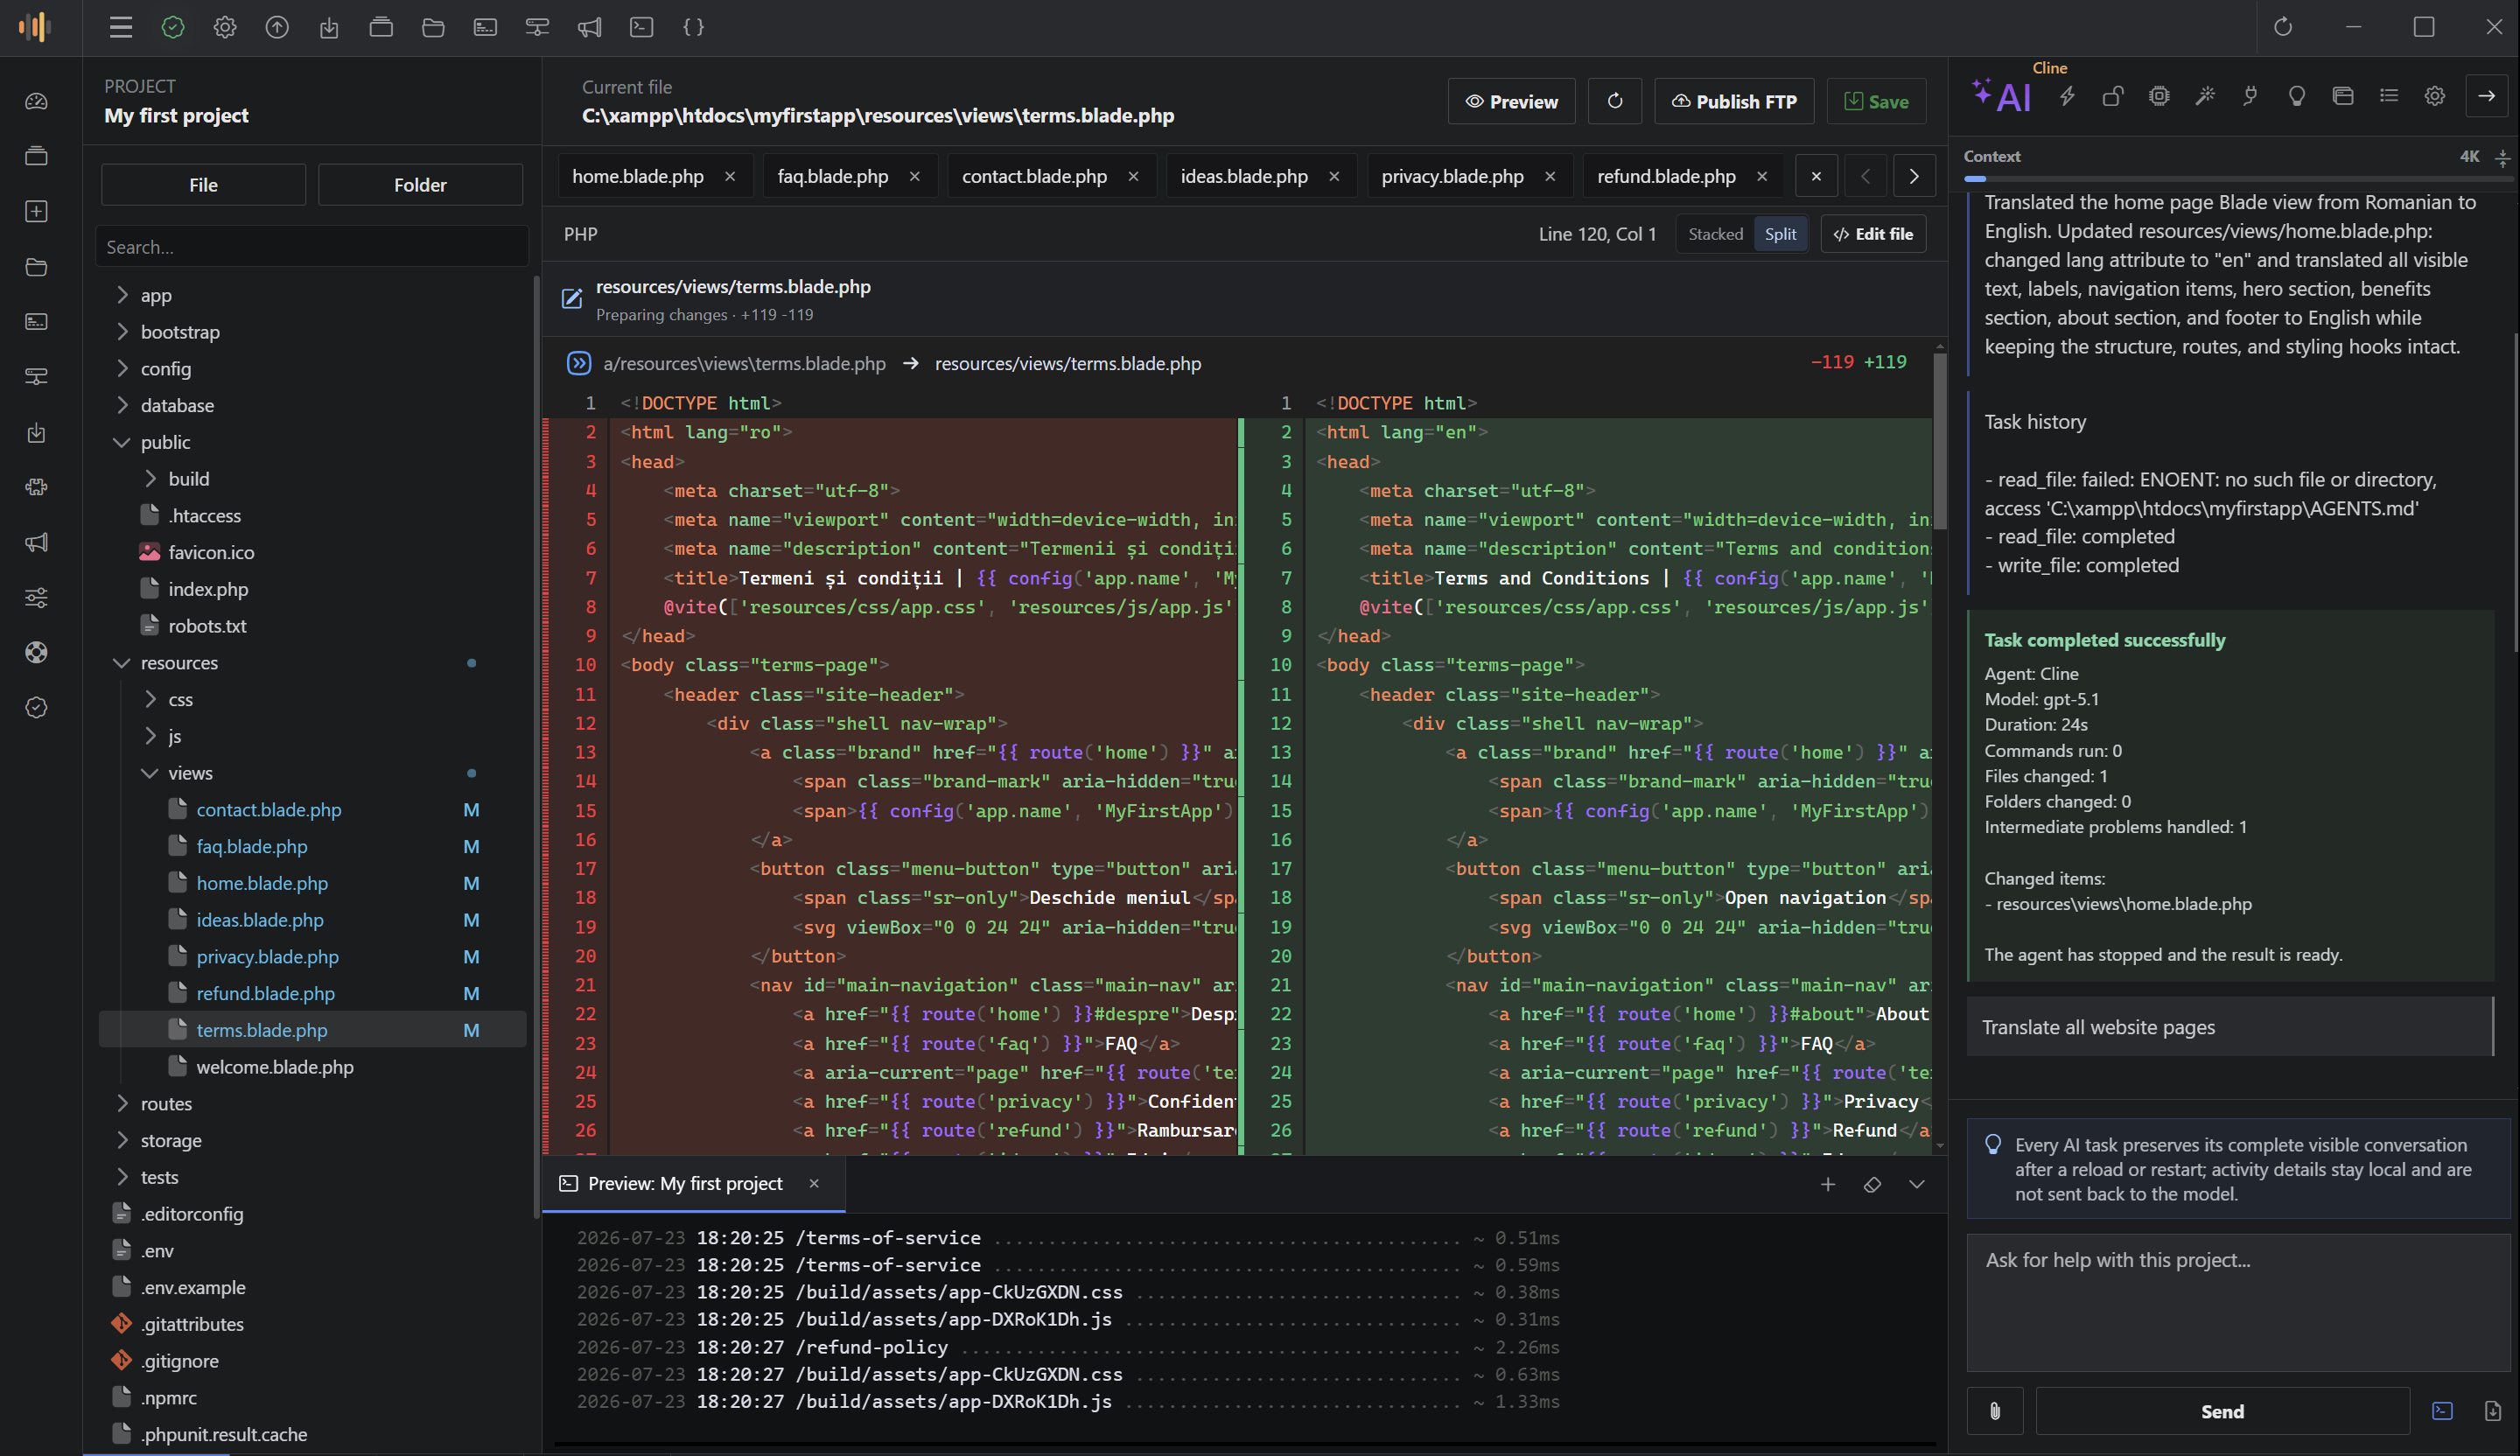Switch diff view to Split
2520x1456 pixels.
[x=1780, y=234]
